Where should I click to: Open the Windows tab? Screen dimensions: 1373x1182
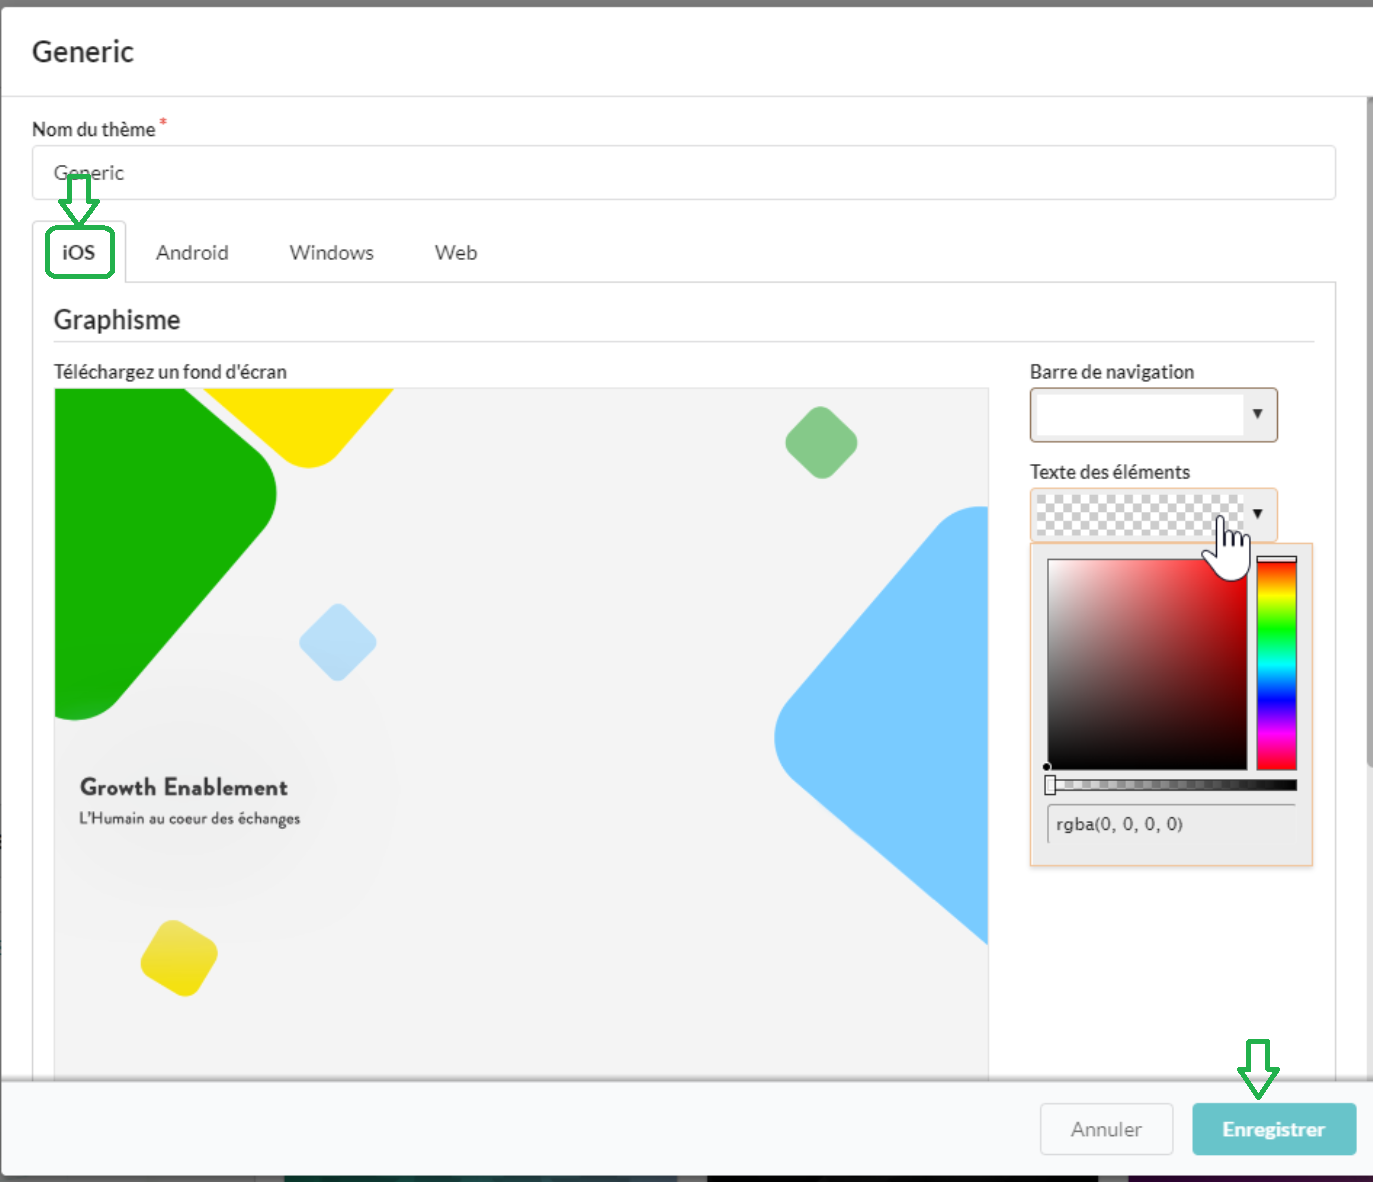(331, 252)
